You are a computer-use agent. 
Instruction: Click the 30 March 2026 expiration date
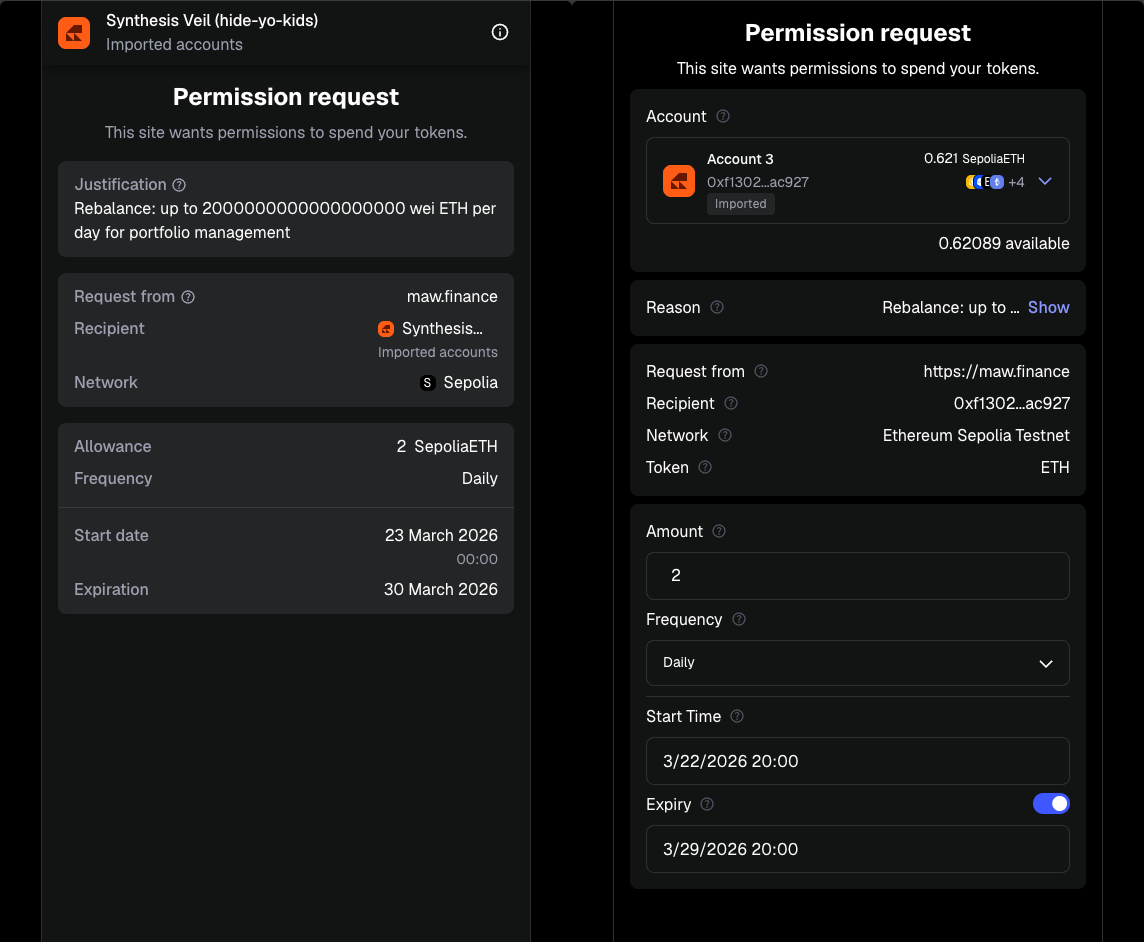tap(441, 590)
